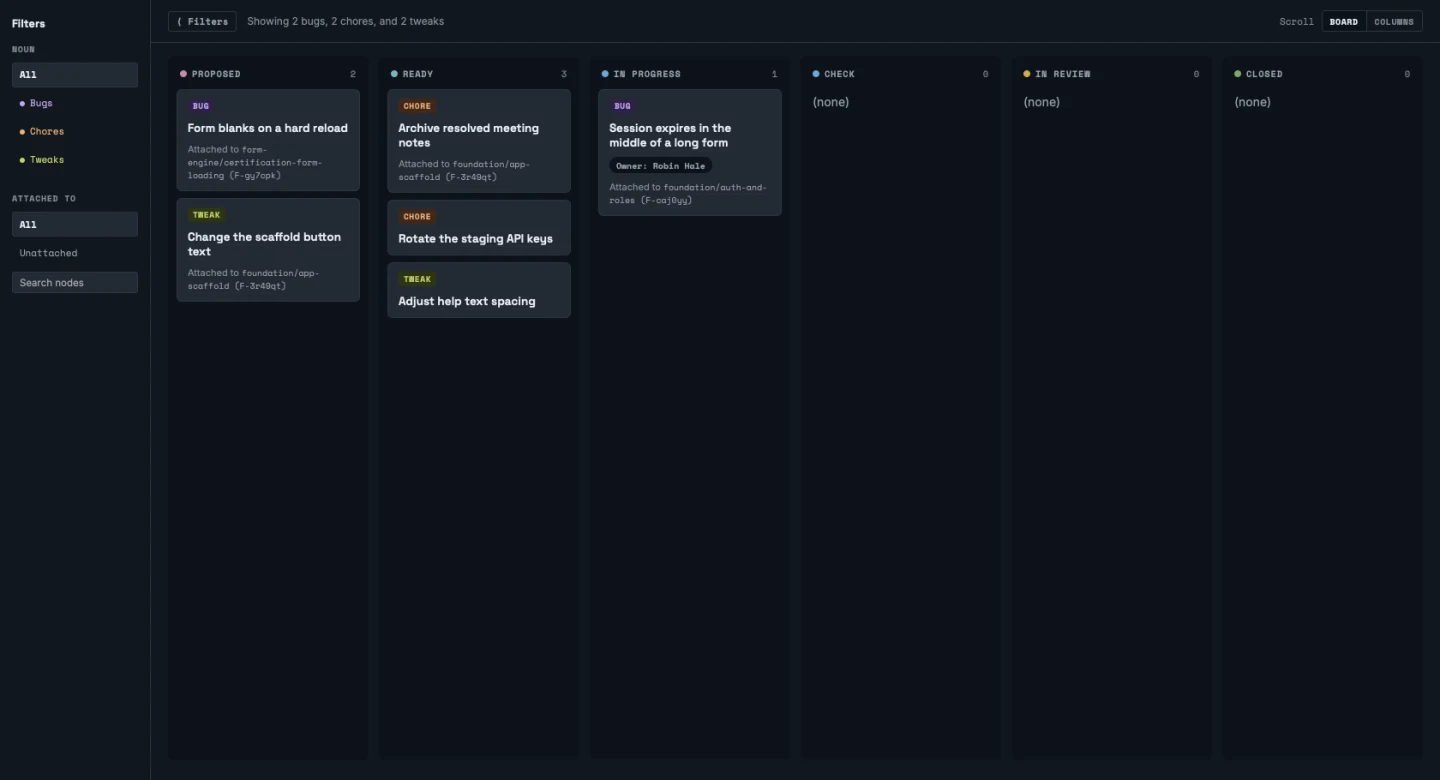Click the IN PROGRESS column header

(690, 74)
